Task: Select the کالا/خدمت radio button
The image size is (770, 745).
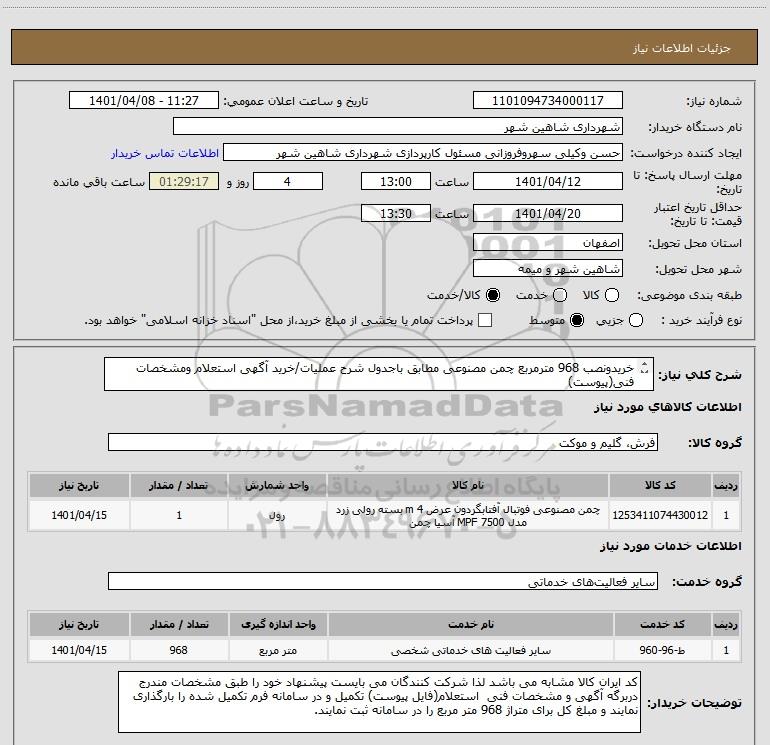Action: [493, 295]
